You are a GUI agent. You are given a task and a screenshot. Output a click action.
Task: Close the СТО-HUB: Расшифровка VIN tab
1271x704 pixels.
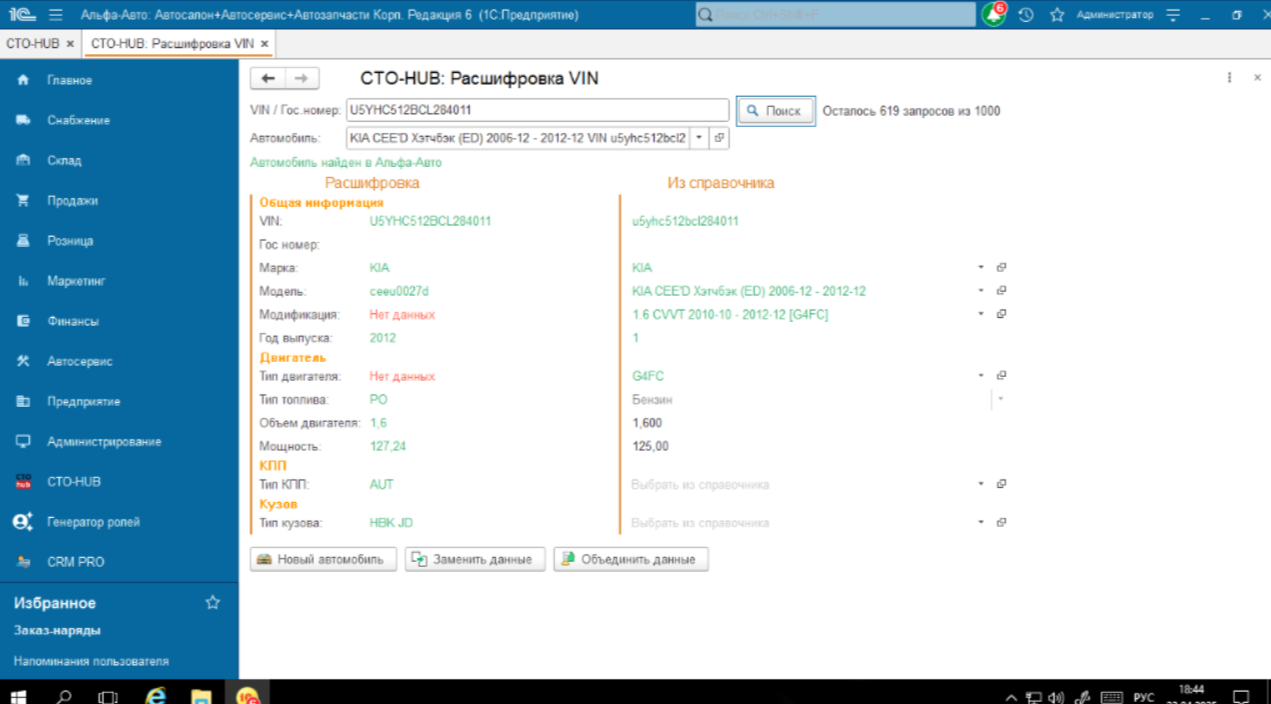tap(264, 44)
